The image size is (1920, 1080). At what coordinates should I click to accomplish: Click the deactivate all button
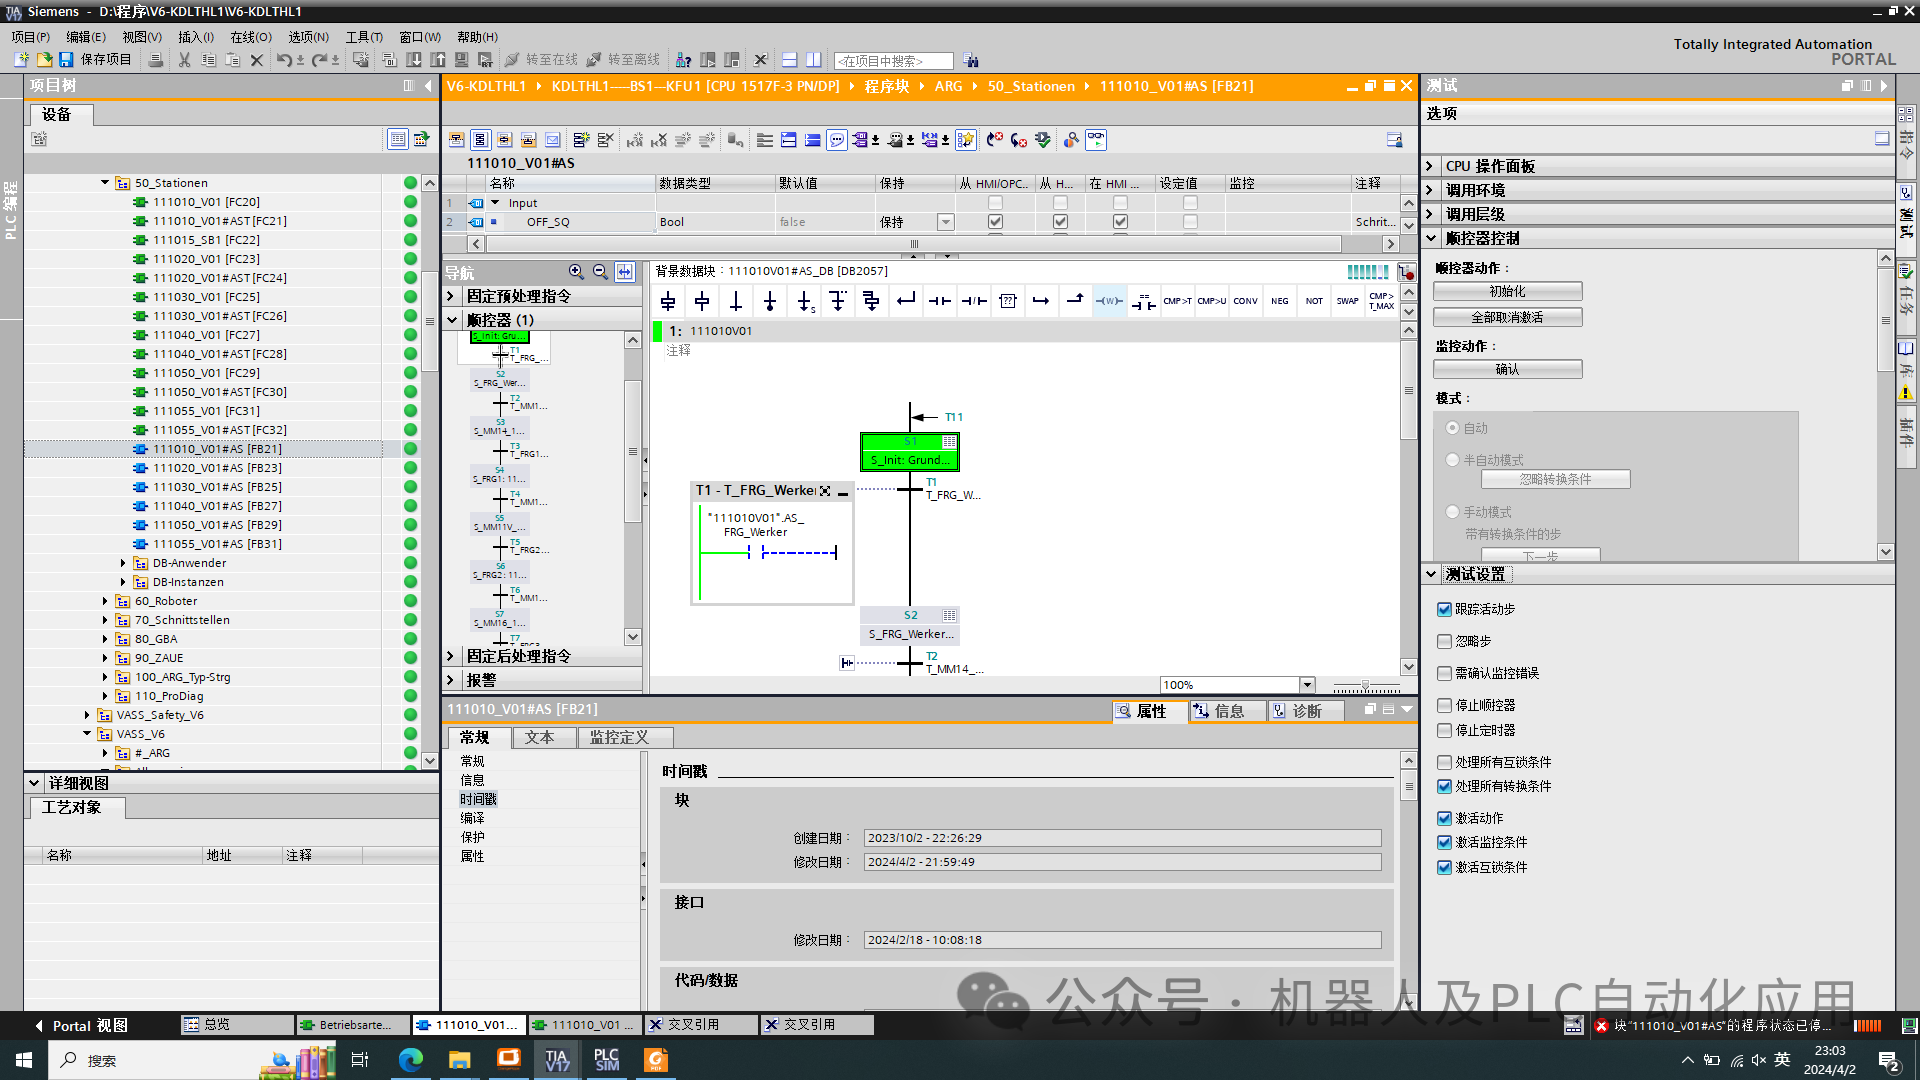point(1507,317)
